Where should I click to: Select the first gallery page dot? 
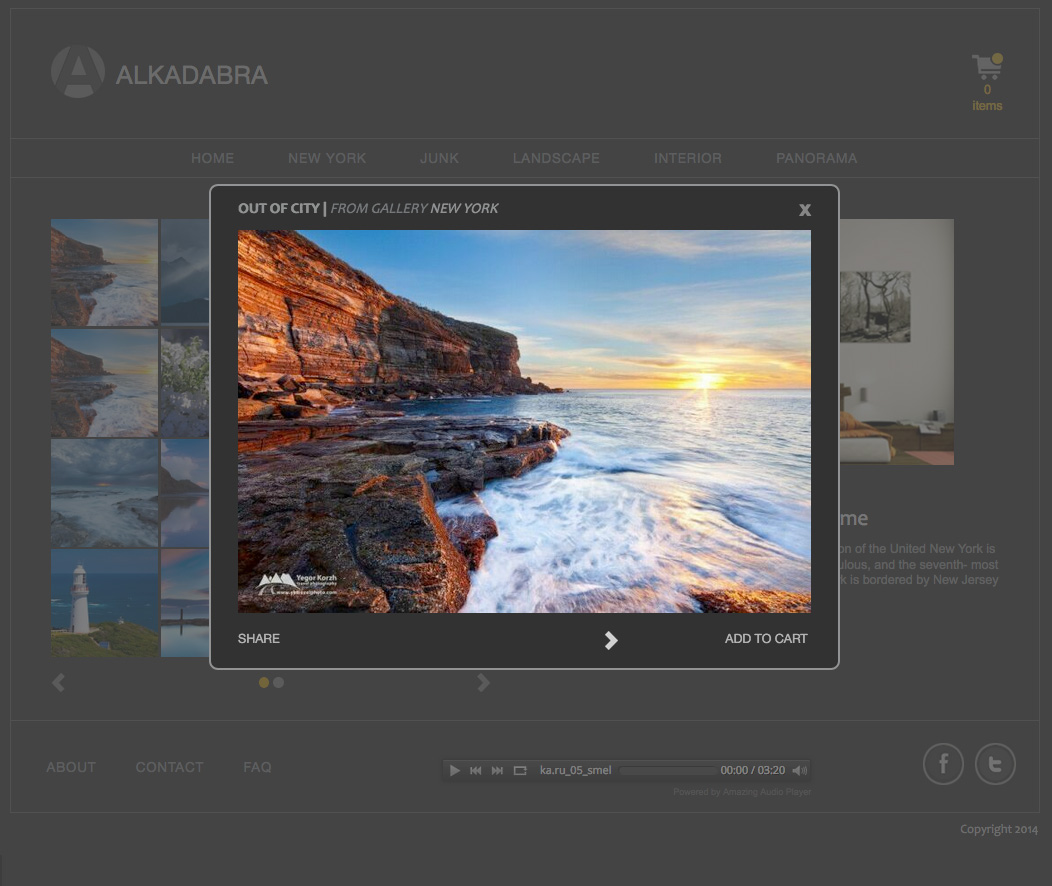pyautogui.click(x=264, y=682)
